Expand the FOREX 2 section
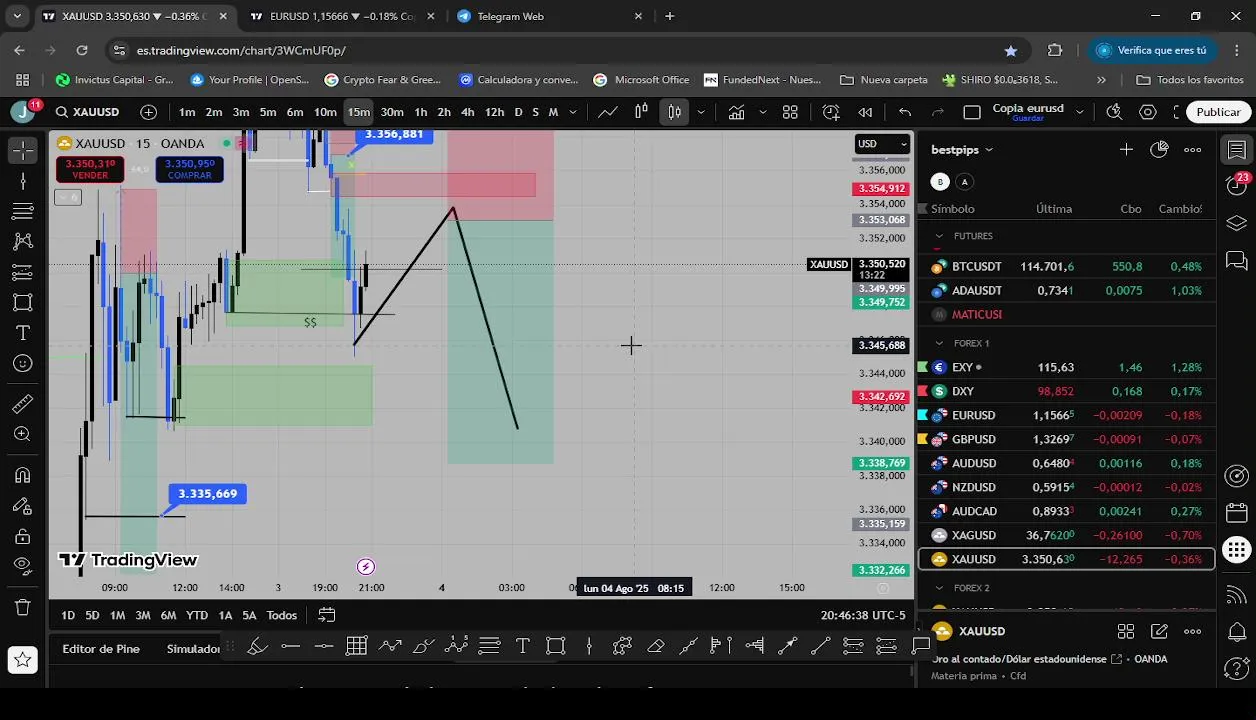 [939, 588]
